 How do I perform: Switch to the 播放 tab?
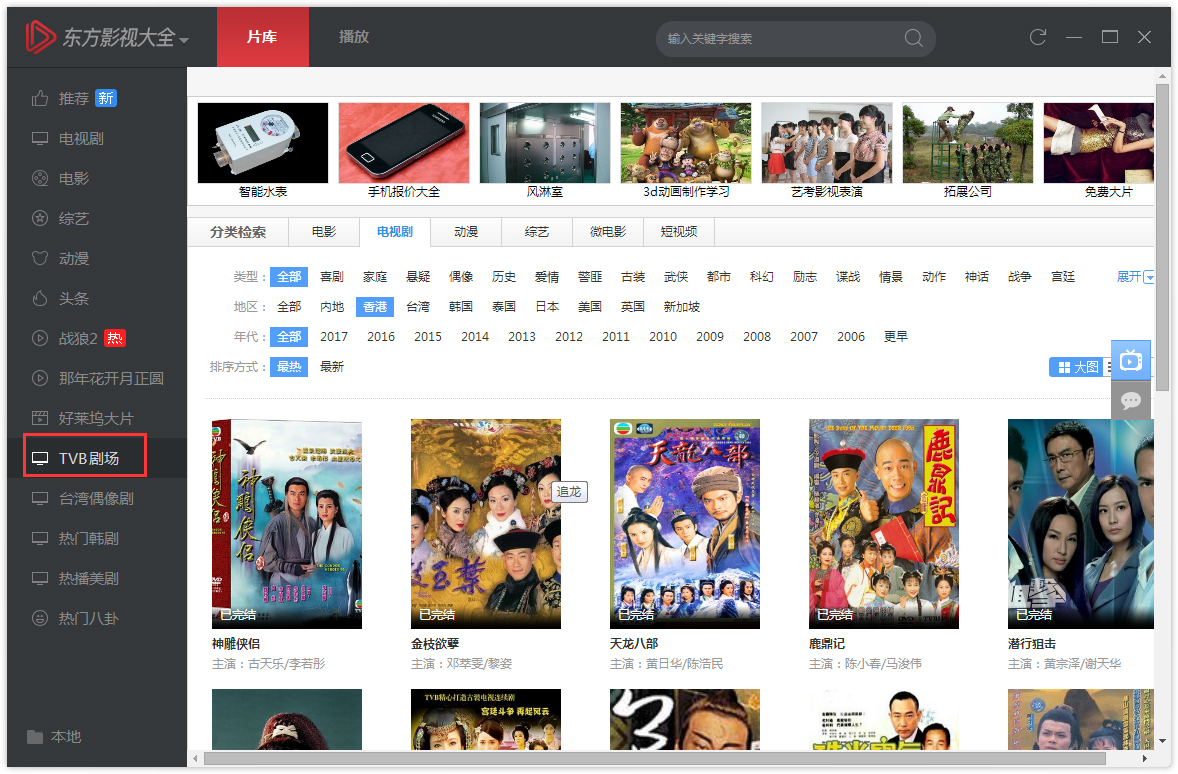[354, 37]
